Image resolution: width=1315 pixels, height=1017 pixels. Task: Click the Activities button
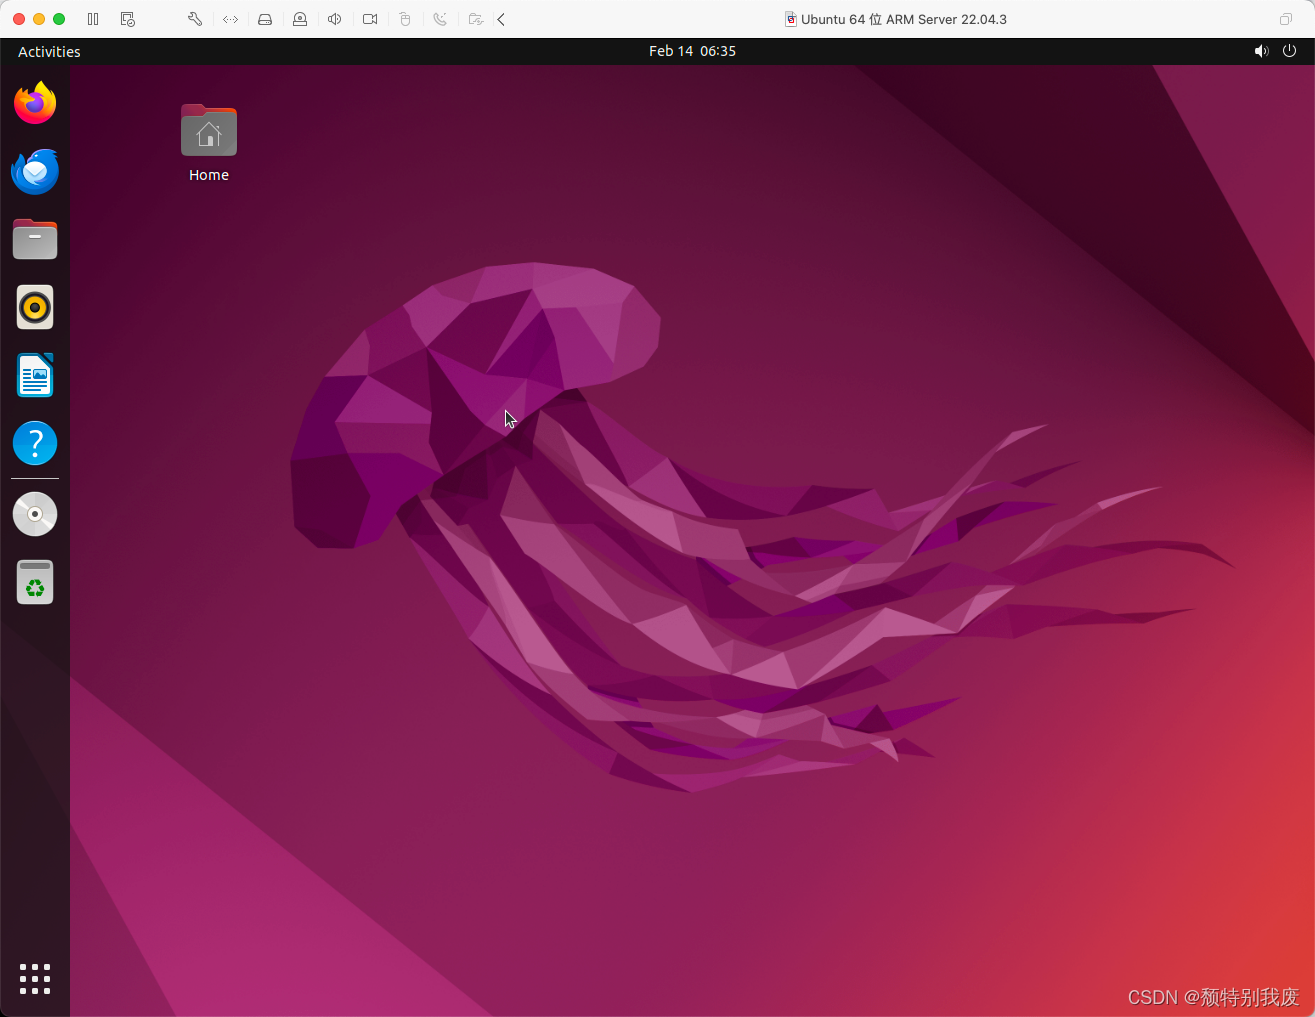click(49, 51)
